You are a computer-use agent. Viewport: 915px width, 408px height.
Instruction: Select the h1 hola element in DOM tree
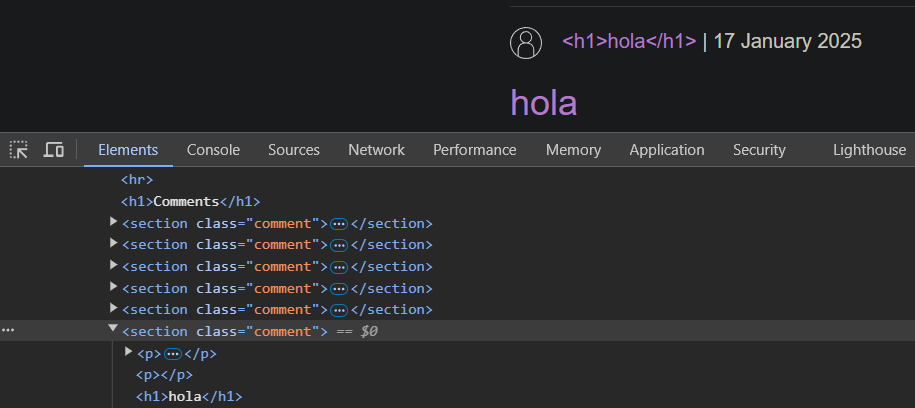click(x=189, y=397)
